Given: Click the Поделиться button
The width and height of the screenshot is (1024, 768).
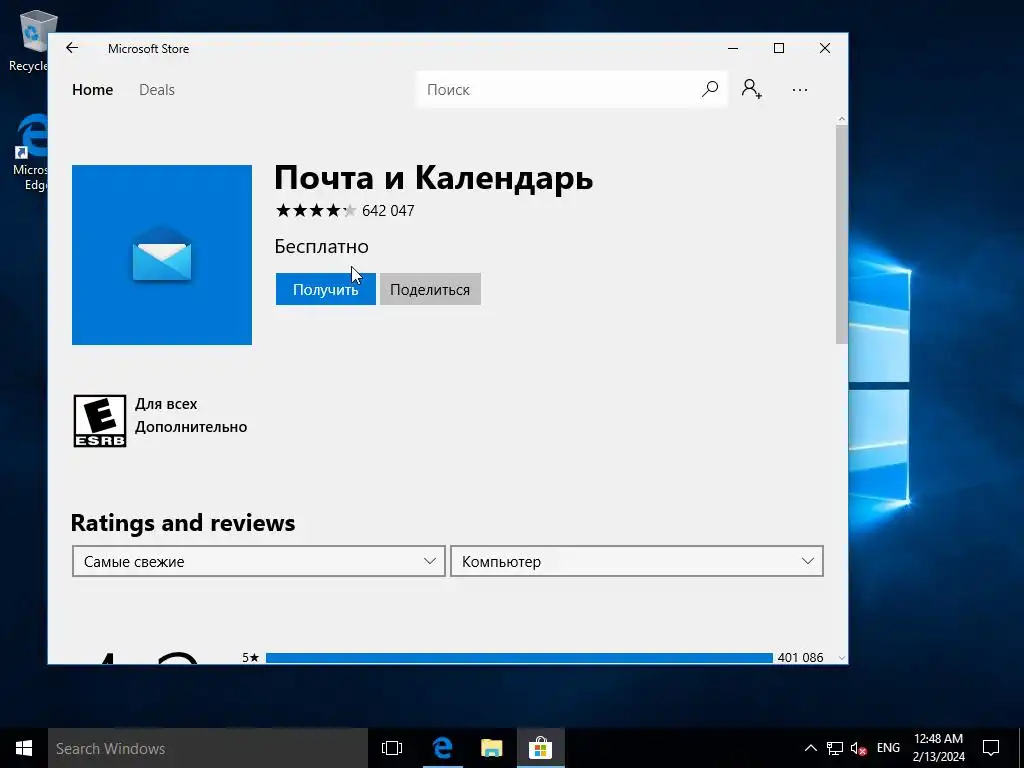Looking at the screenshot, I should [x=430, y=289].
